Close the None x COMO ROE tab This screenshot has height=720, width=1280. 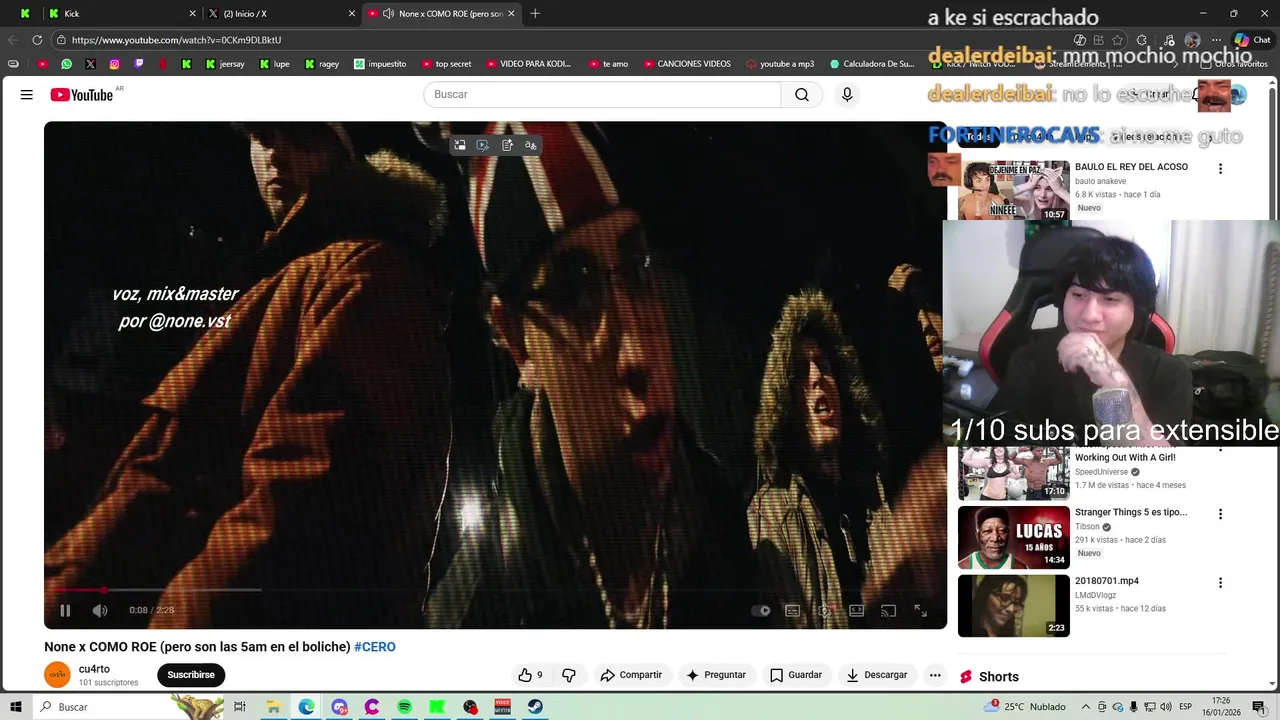coord(512,13)
